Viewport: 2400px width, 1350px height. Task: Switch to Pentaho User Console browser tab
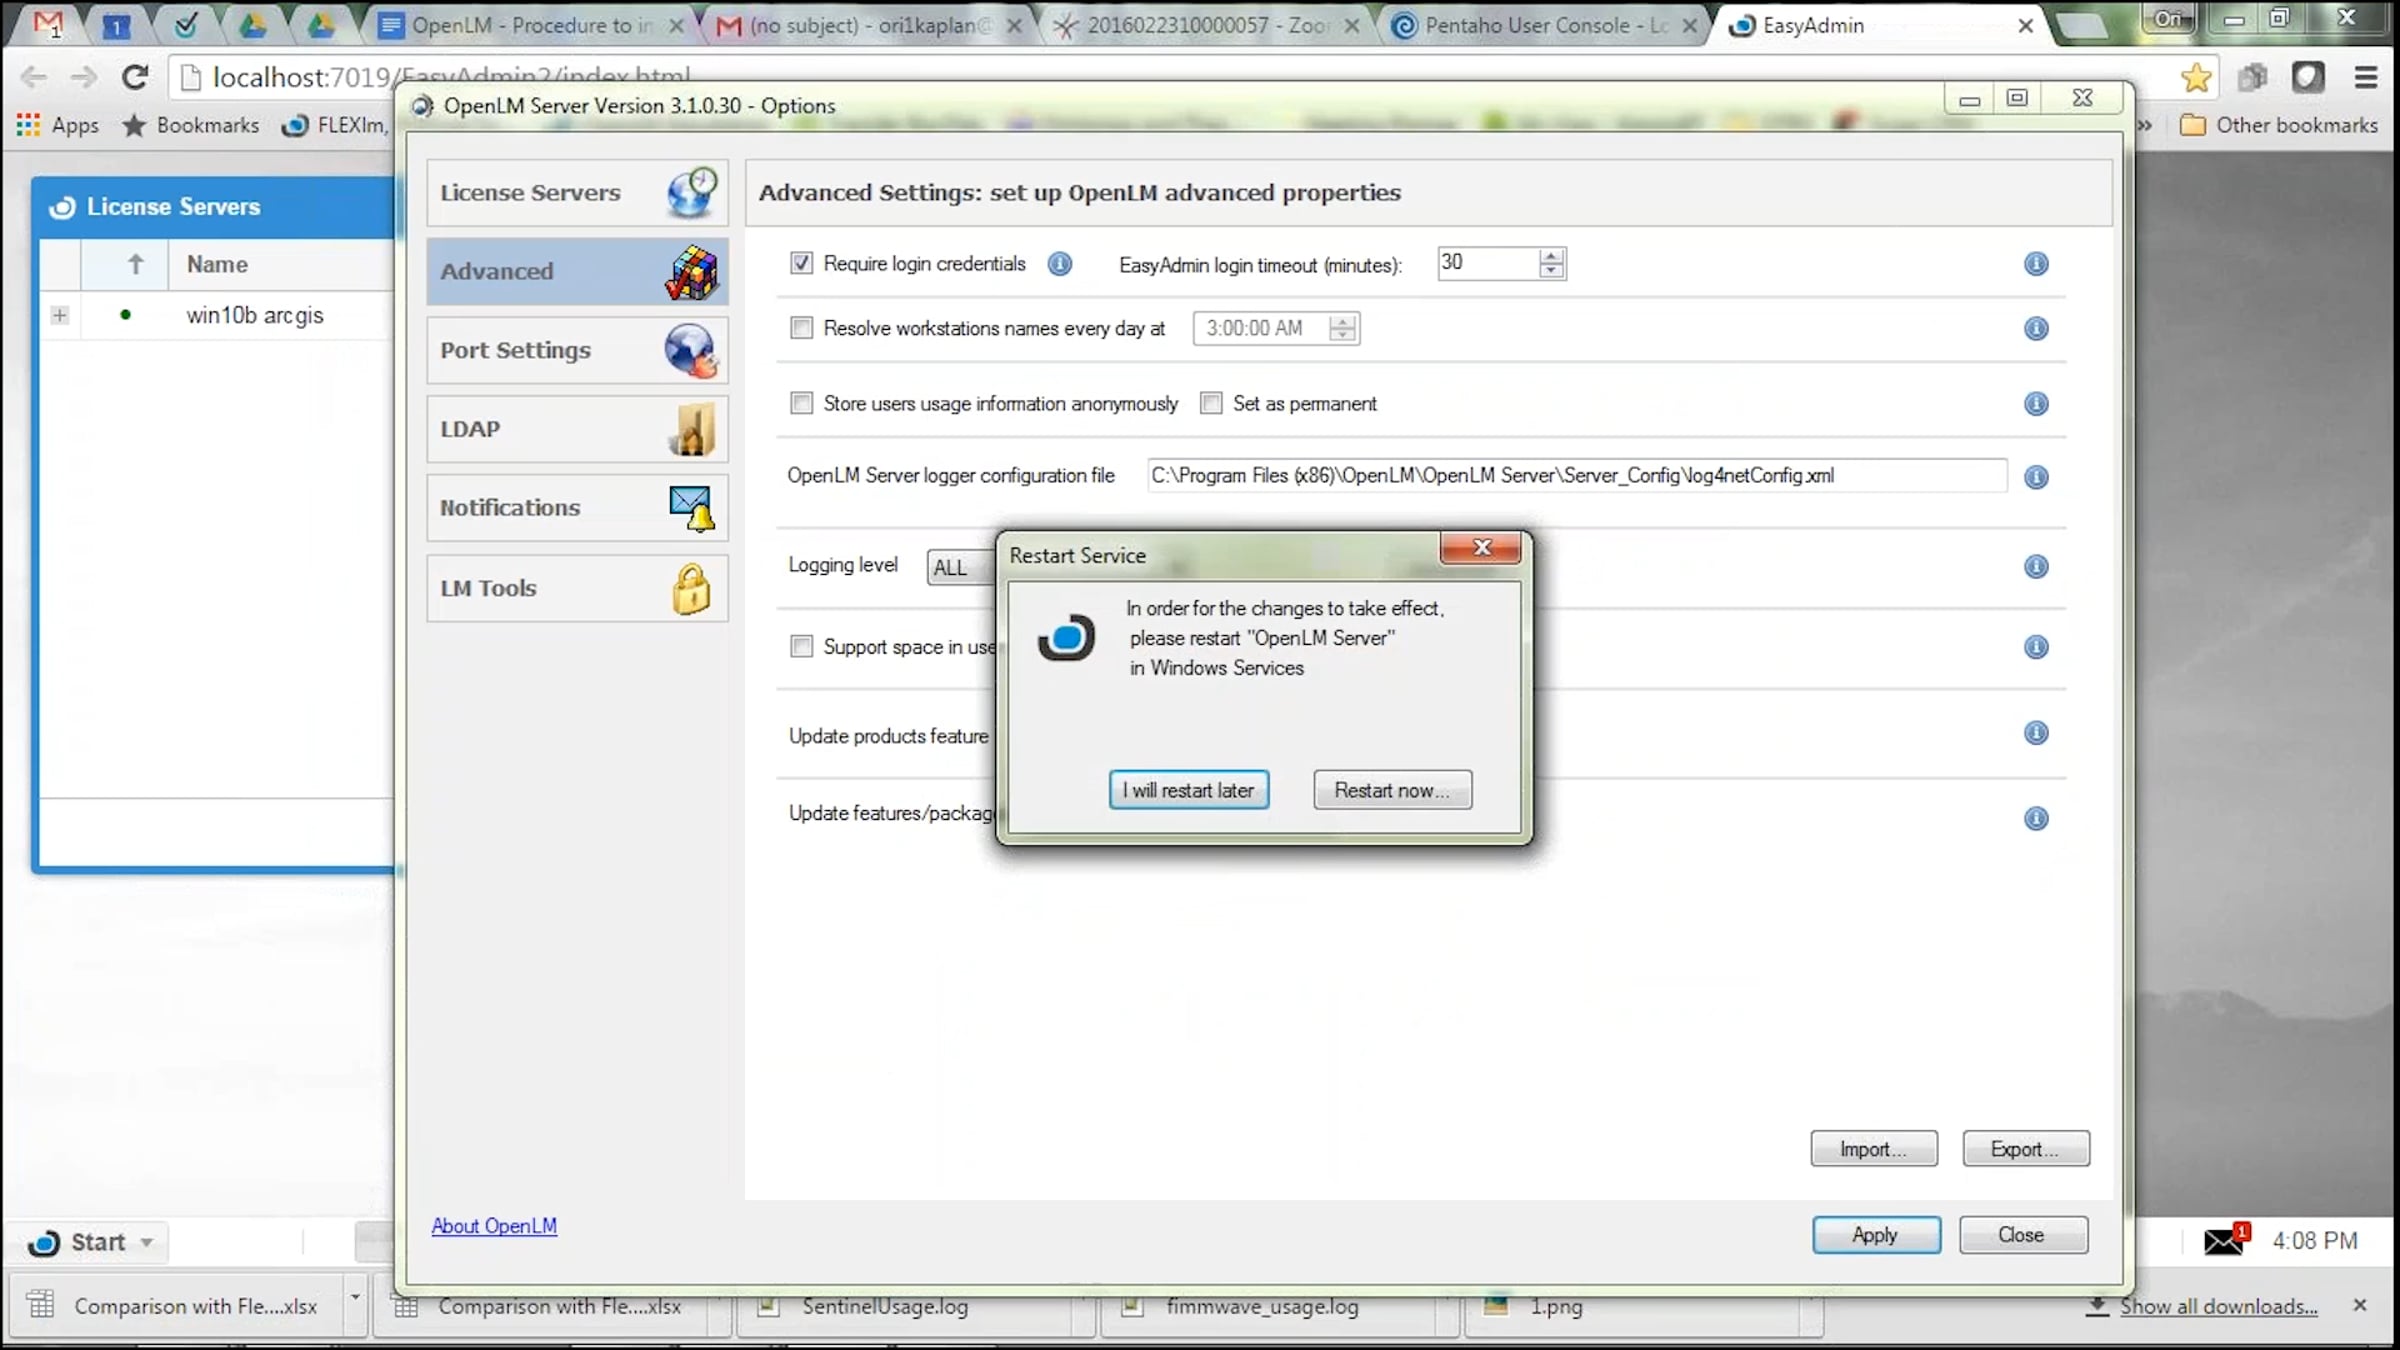pyautogui.click(x=1544, y=26)
